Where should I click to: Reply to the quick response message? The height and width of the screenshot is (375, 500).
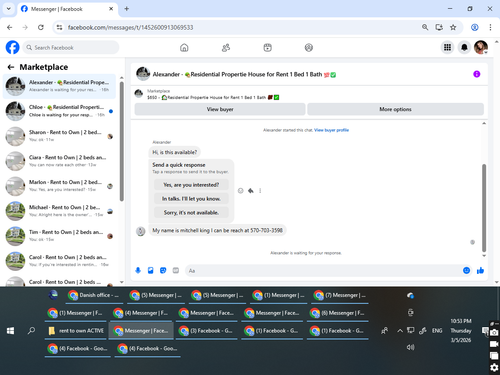[251, 191]
